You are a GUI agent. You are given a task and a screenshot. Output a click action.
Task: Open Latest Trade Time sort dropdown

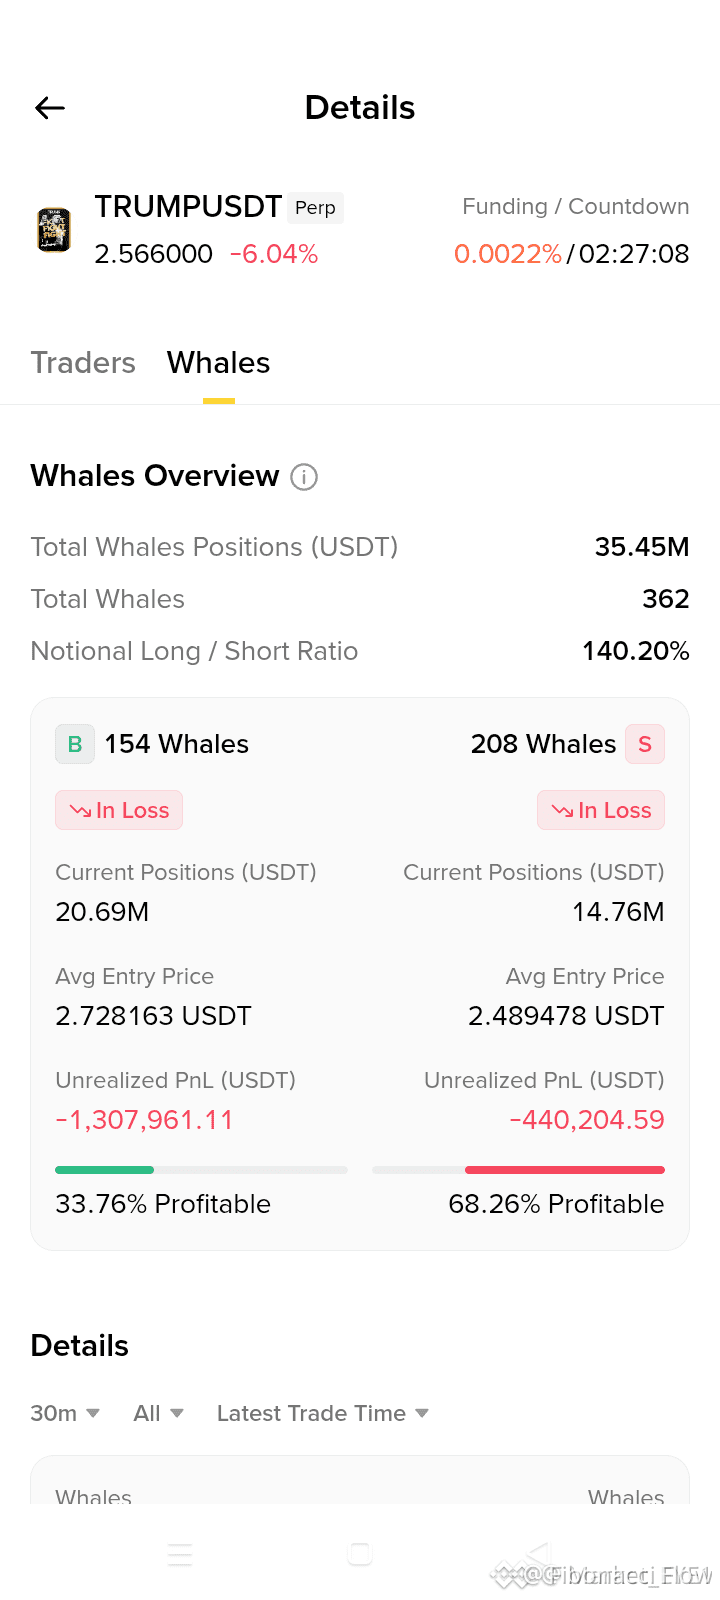coord(323,1413)
